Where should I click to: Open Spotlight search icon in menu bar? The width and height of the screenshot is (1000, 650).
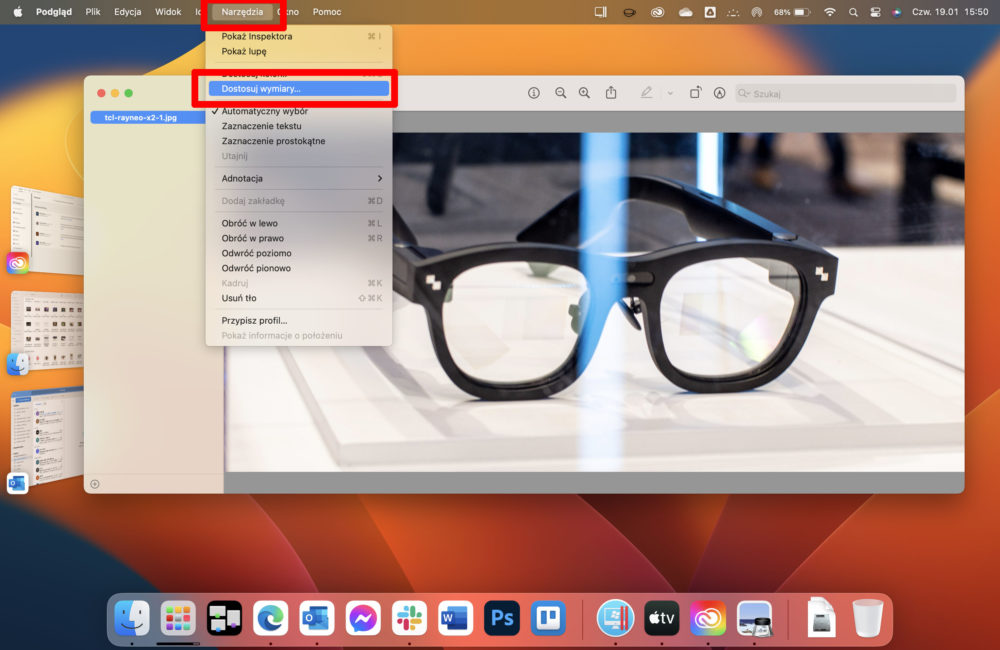[853, 11]
